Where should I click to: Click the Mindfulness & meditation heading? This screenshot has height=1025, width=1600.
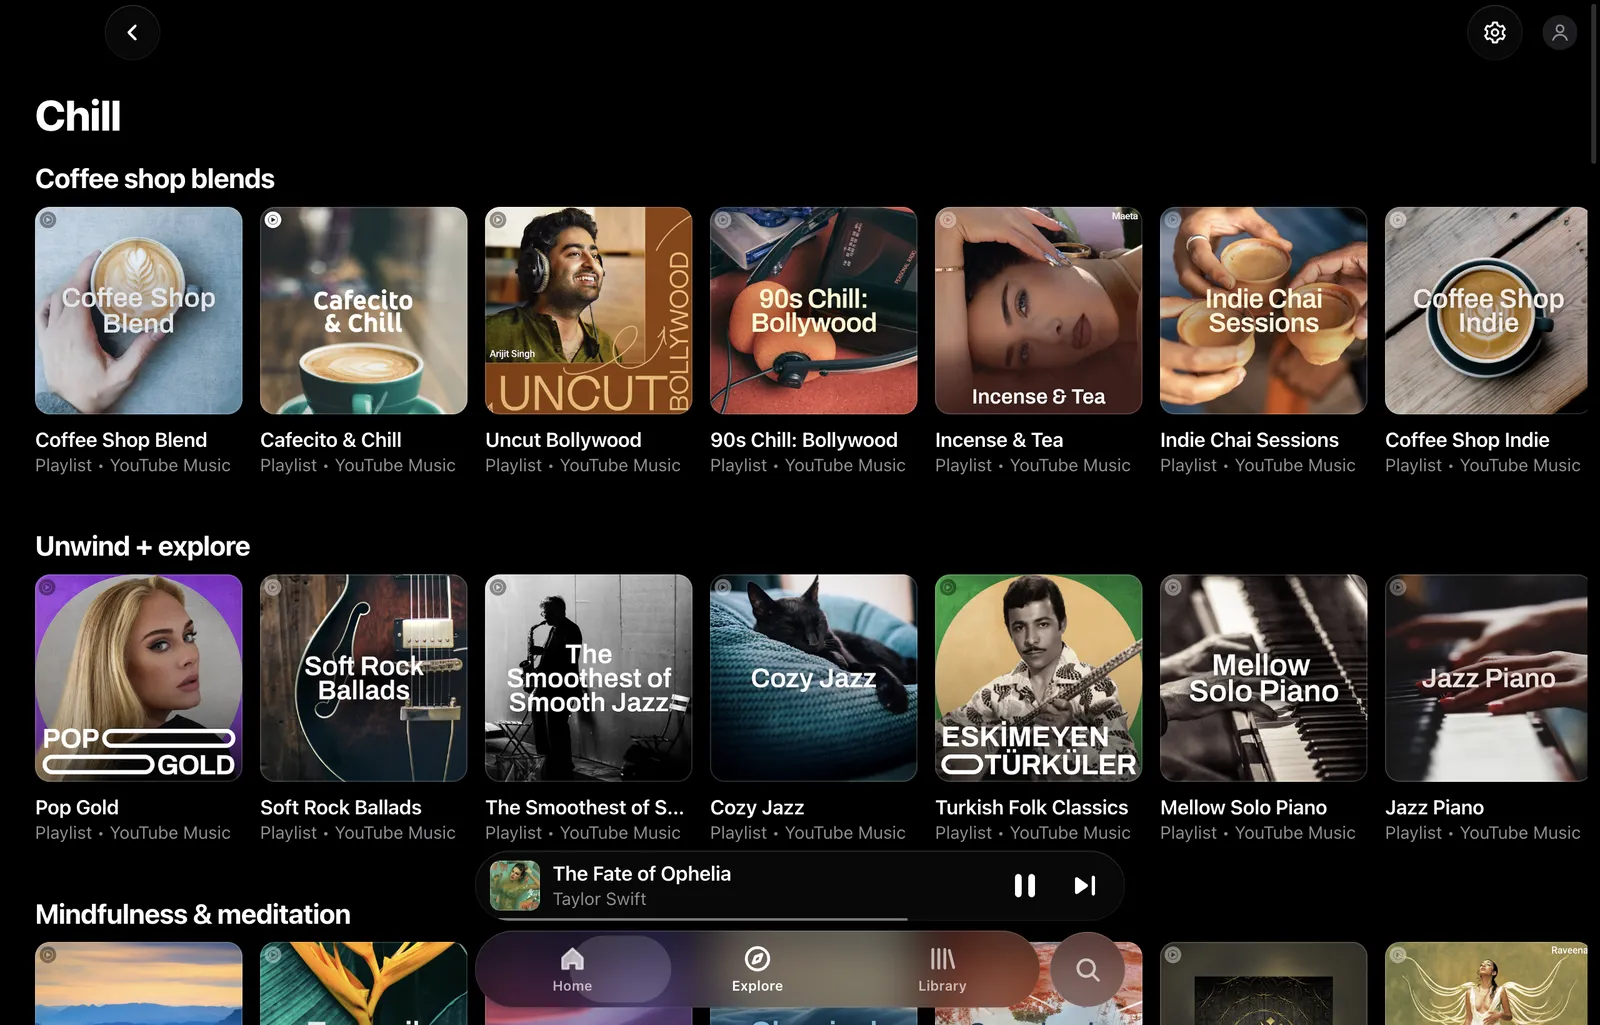coord(193,914)
